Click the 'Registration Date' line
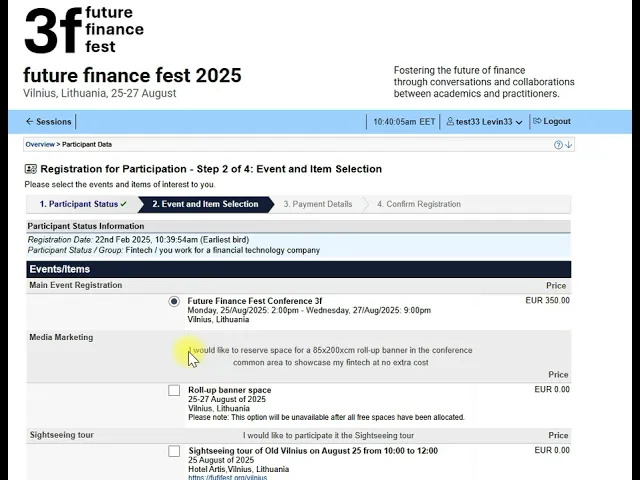The width and height of the screenshot is (640, 480). pos(138,240)
